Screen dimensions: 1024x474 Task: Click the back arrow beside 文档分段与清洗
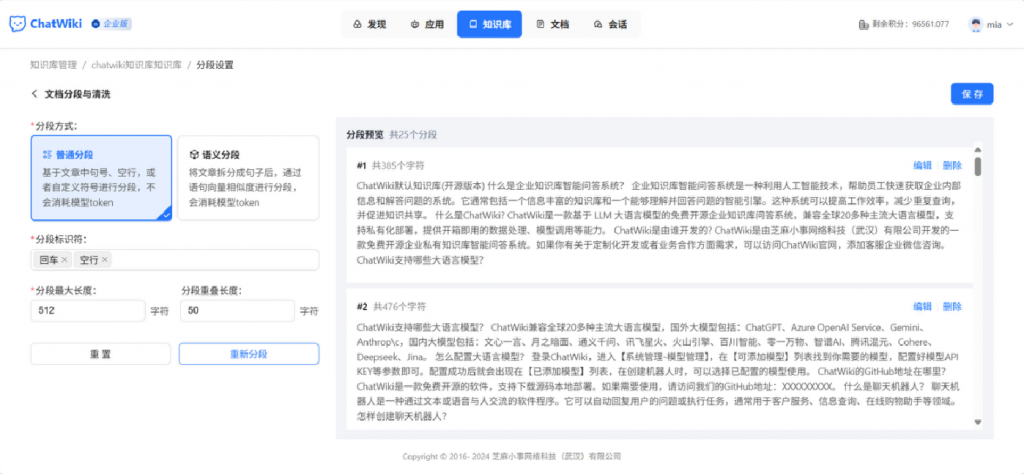click(x=35, y=94)
